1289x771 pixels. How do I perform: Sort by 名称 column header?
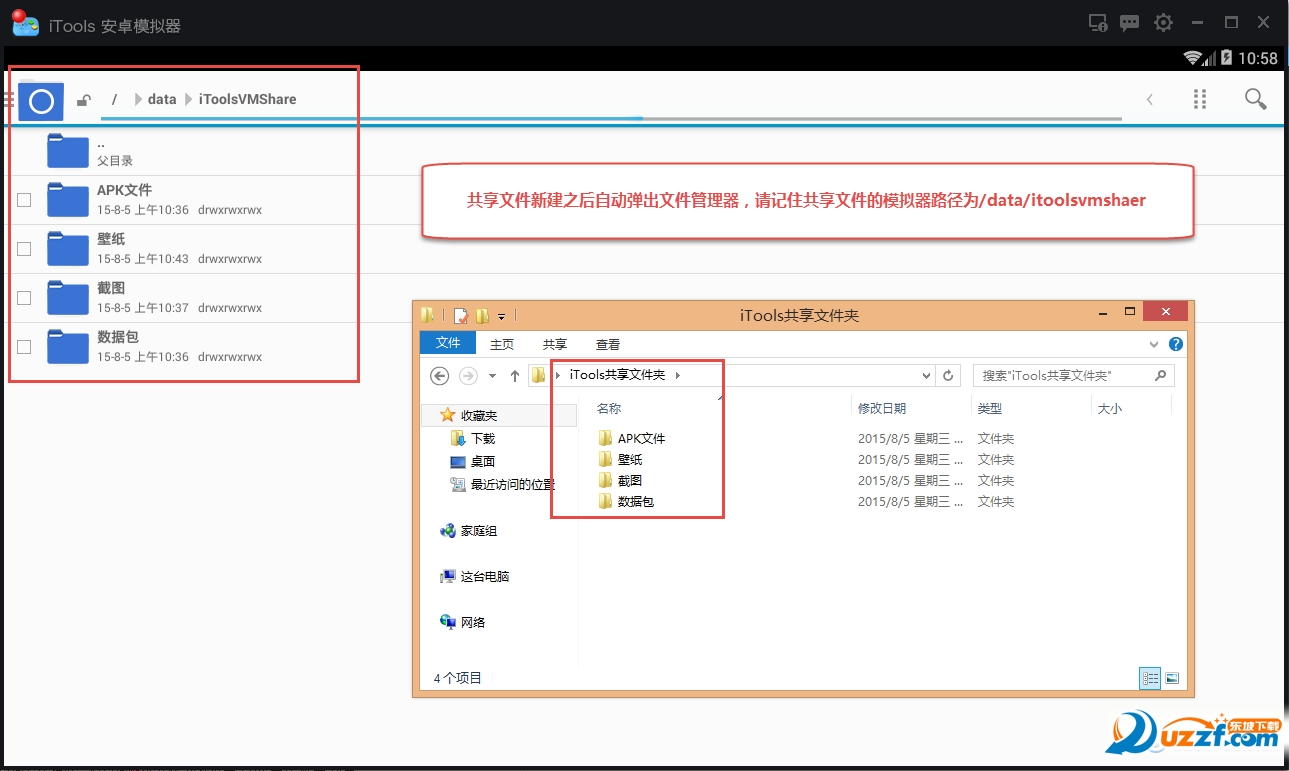click(x=609, y=408)
